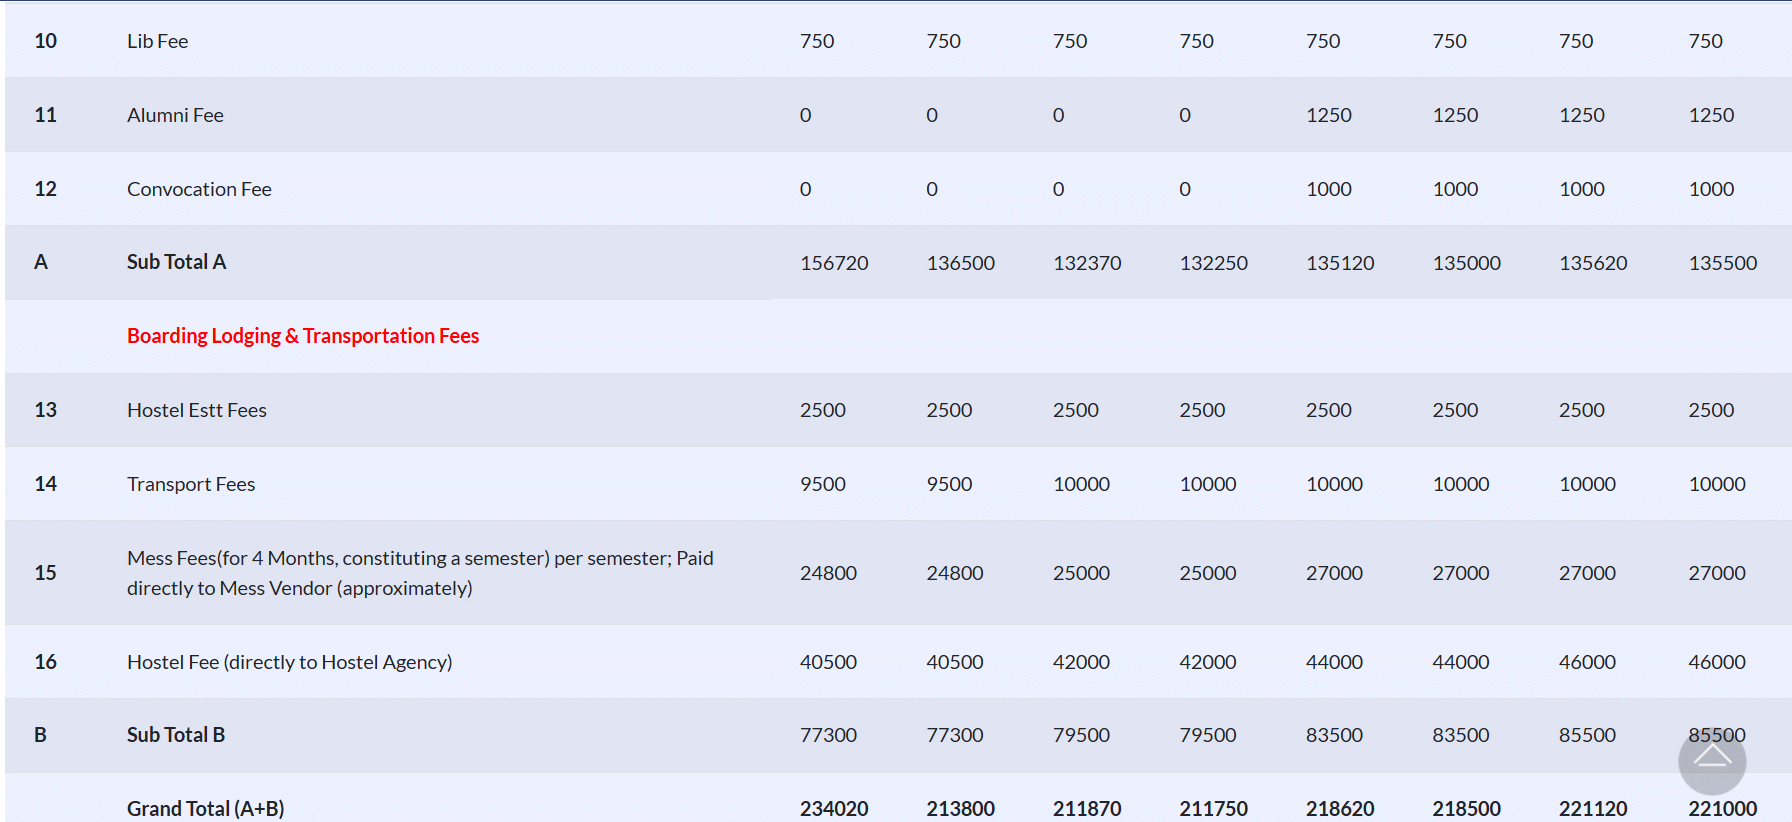This screenshot has width=1792, height=822.
Task: Select the 156720 value in Sub Total A
Action: [x=834, y=263]
